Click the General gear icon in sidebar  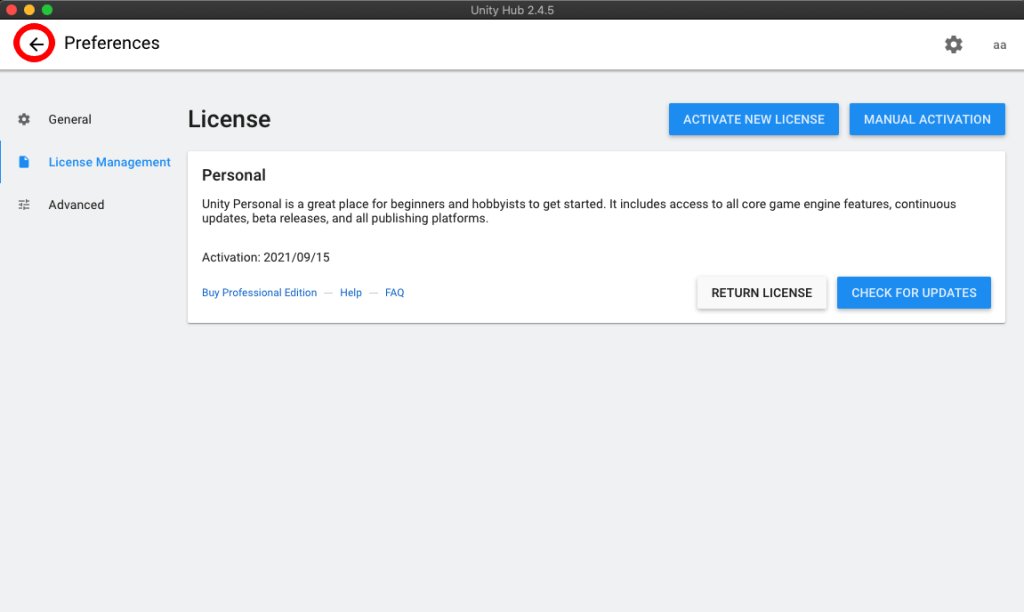point(24,120)
